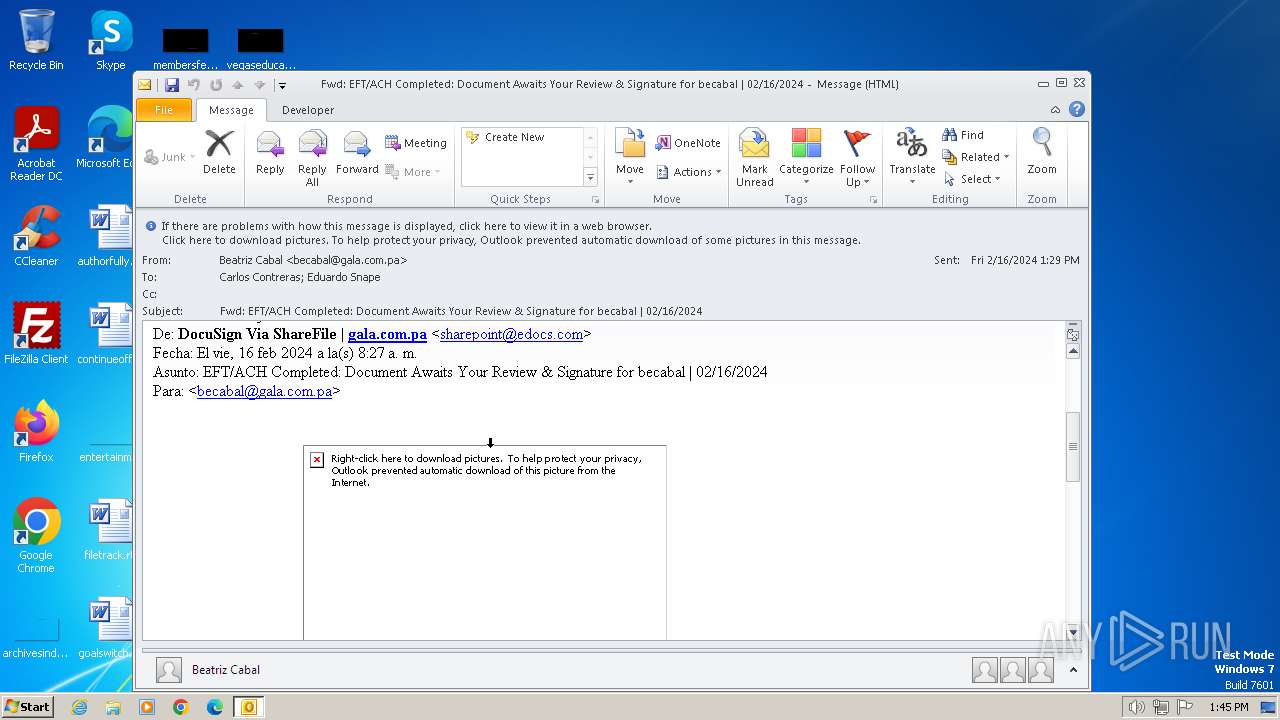Click message body scrollbar down arrow
The height and width of the screenshot is (720, 1280).
[x=1073, y=632]
